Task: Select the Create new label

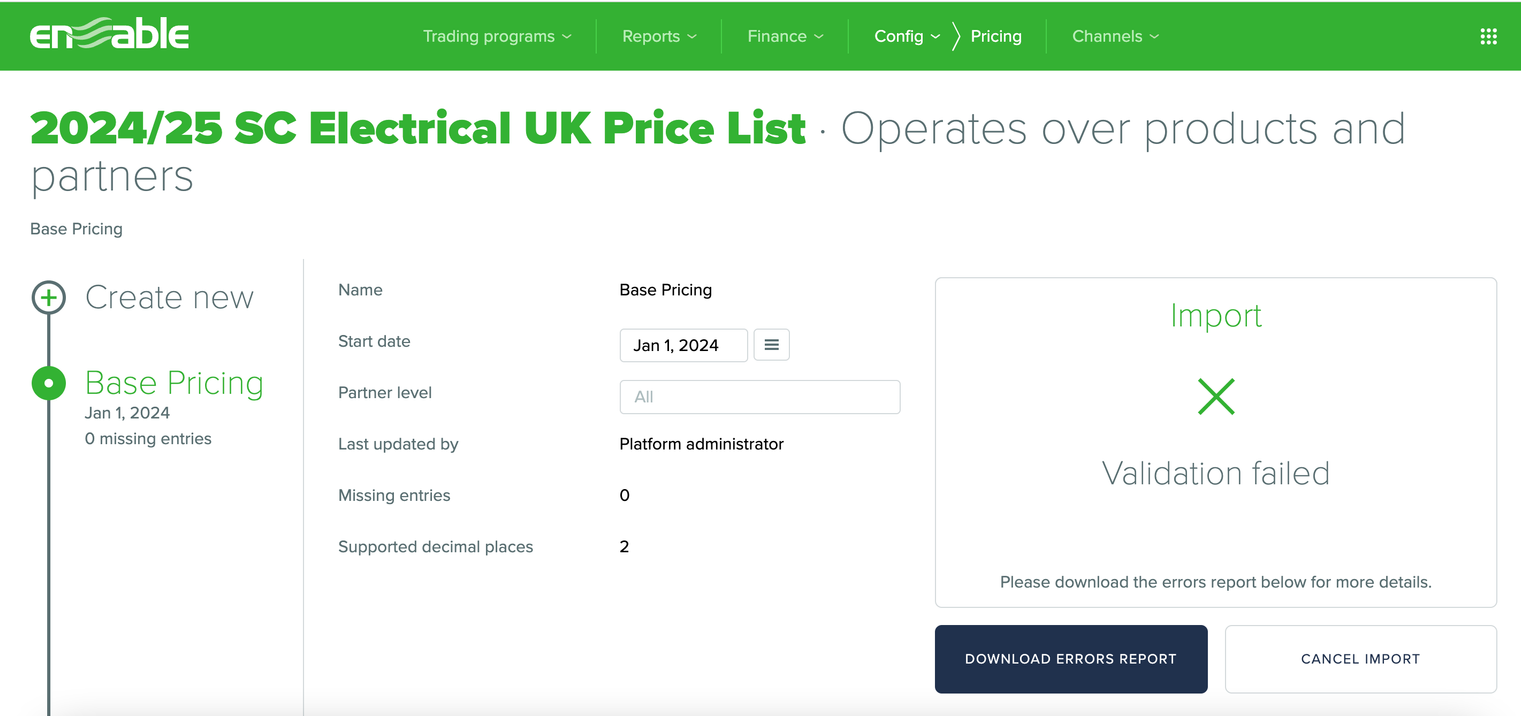Action: [169, 297]
